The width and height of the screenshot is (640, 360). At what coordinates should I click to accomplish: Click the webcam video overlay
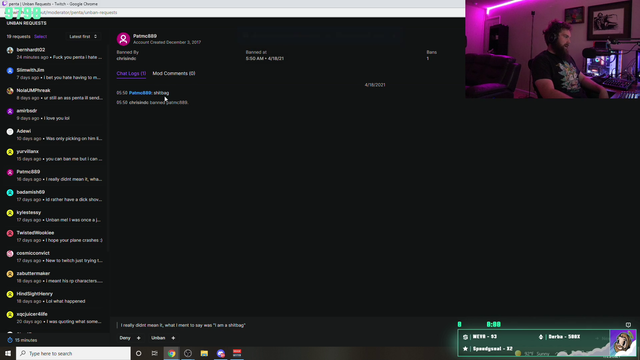(553, 49)
